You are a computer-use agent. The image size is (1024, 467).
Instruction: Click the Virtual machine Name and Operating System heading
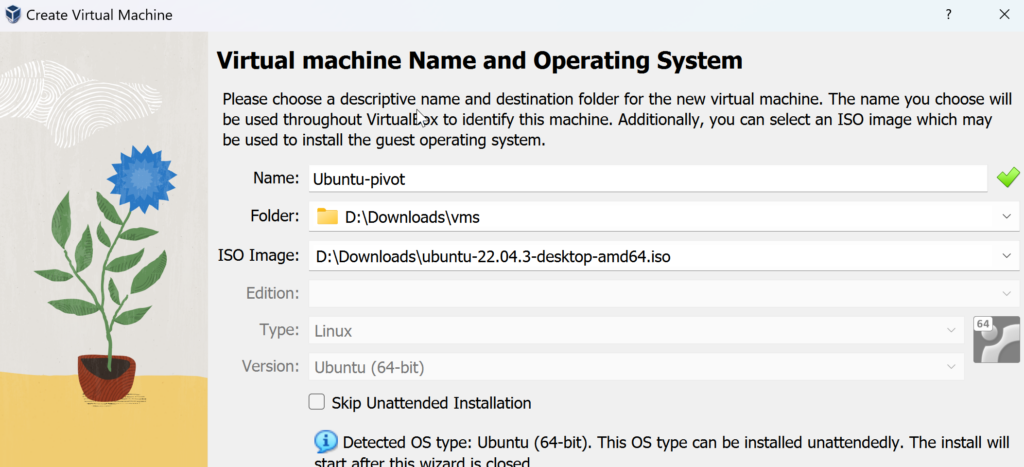pos(479,61)
